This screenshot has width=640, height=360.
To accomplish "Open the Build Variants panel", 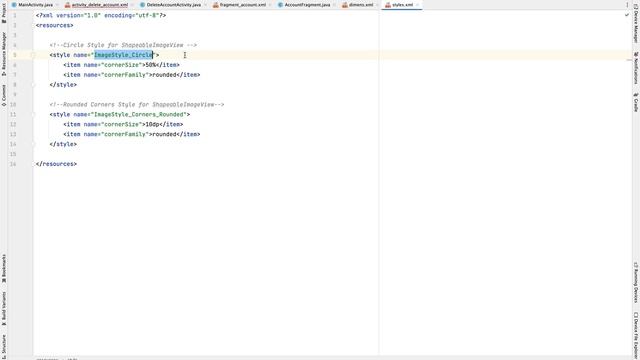I will click(4, 308).
